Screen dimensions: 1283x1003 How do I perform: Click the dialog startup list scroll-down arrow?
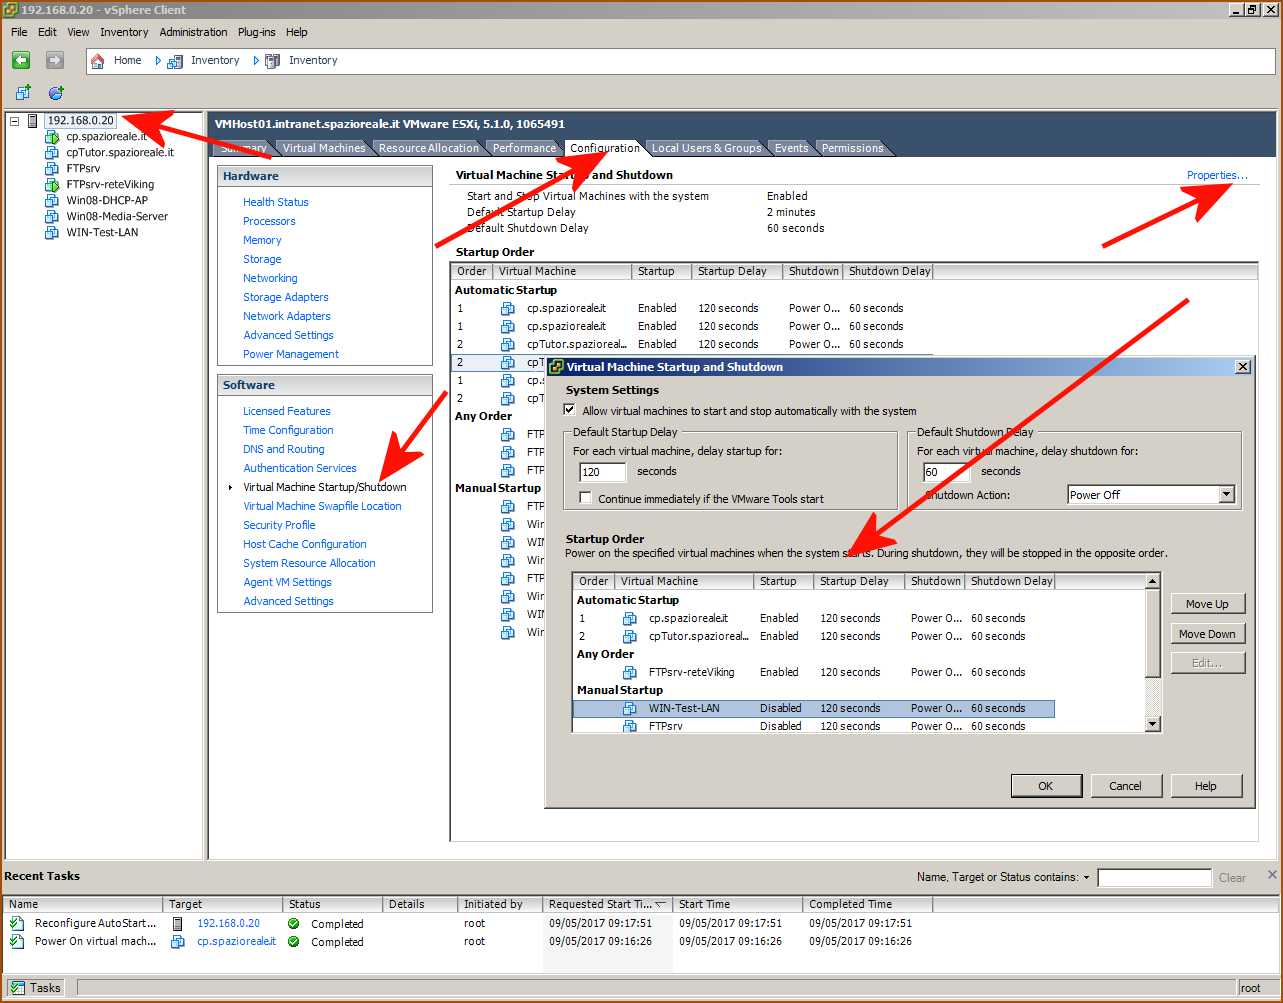click(x=1153, y=725)
